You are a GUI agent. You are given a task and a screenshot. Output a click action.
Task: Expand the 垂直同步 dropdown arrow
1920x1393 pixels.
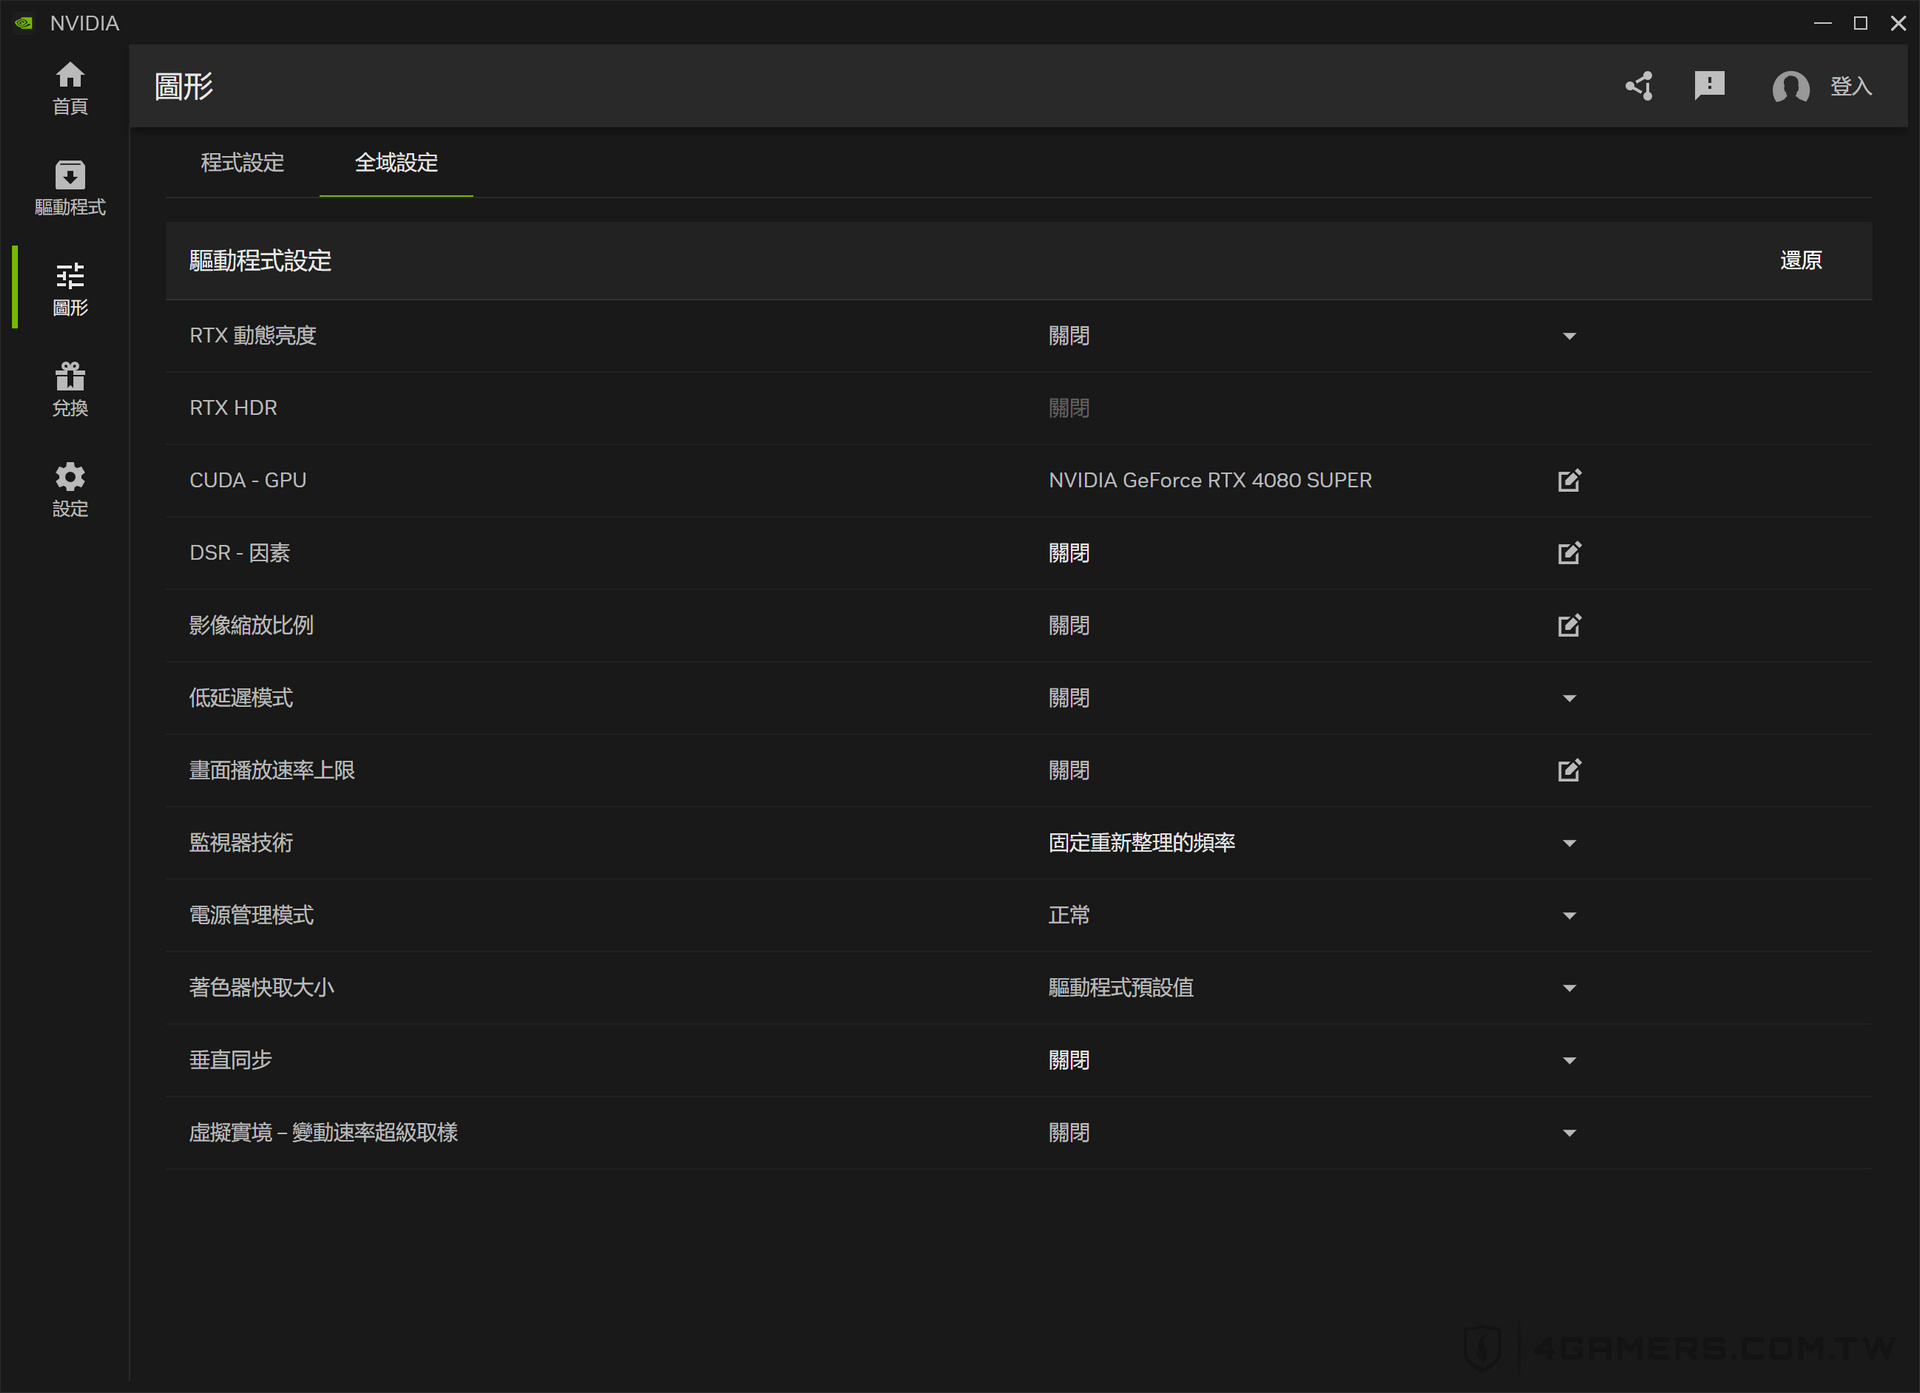click(1569, 1060)
